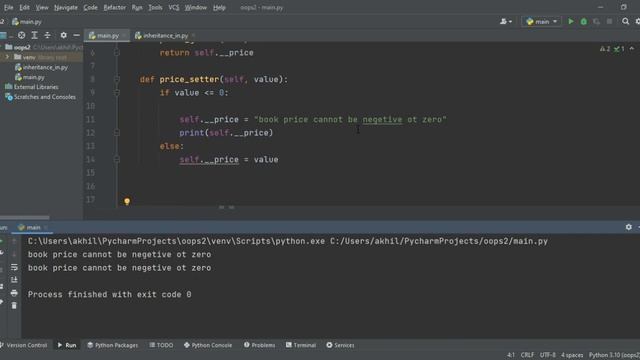This screenshot has height=360, width=640.
Task: Open the View menu
Action: (x=42, y=7)
